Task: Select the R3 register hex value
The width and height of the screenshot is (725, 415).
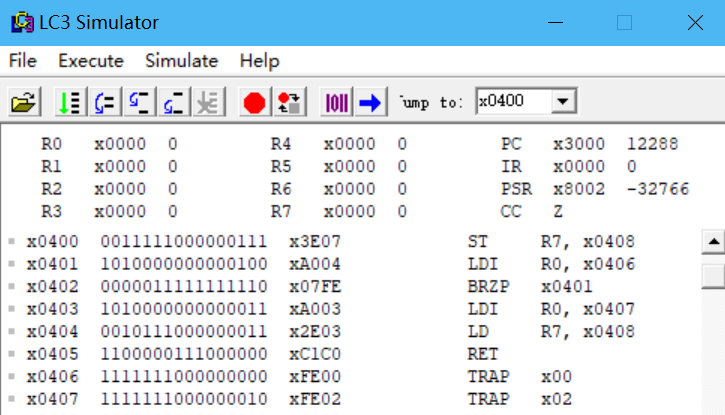Action: click(120, 212)
